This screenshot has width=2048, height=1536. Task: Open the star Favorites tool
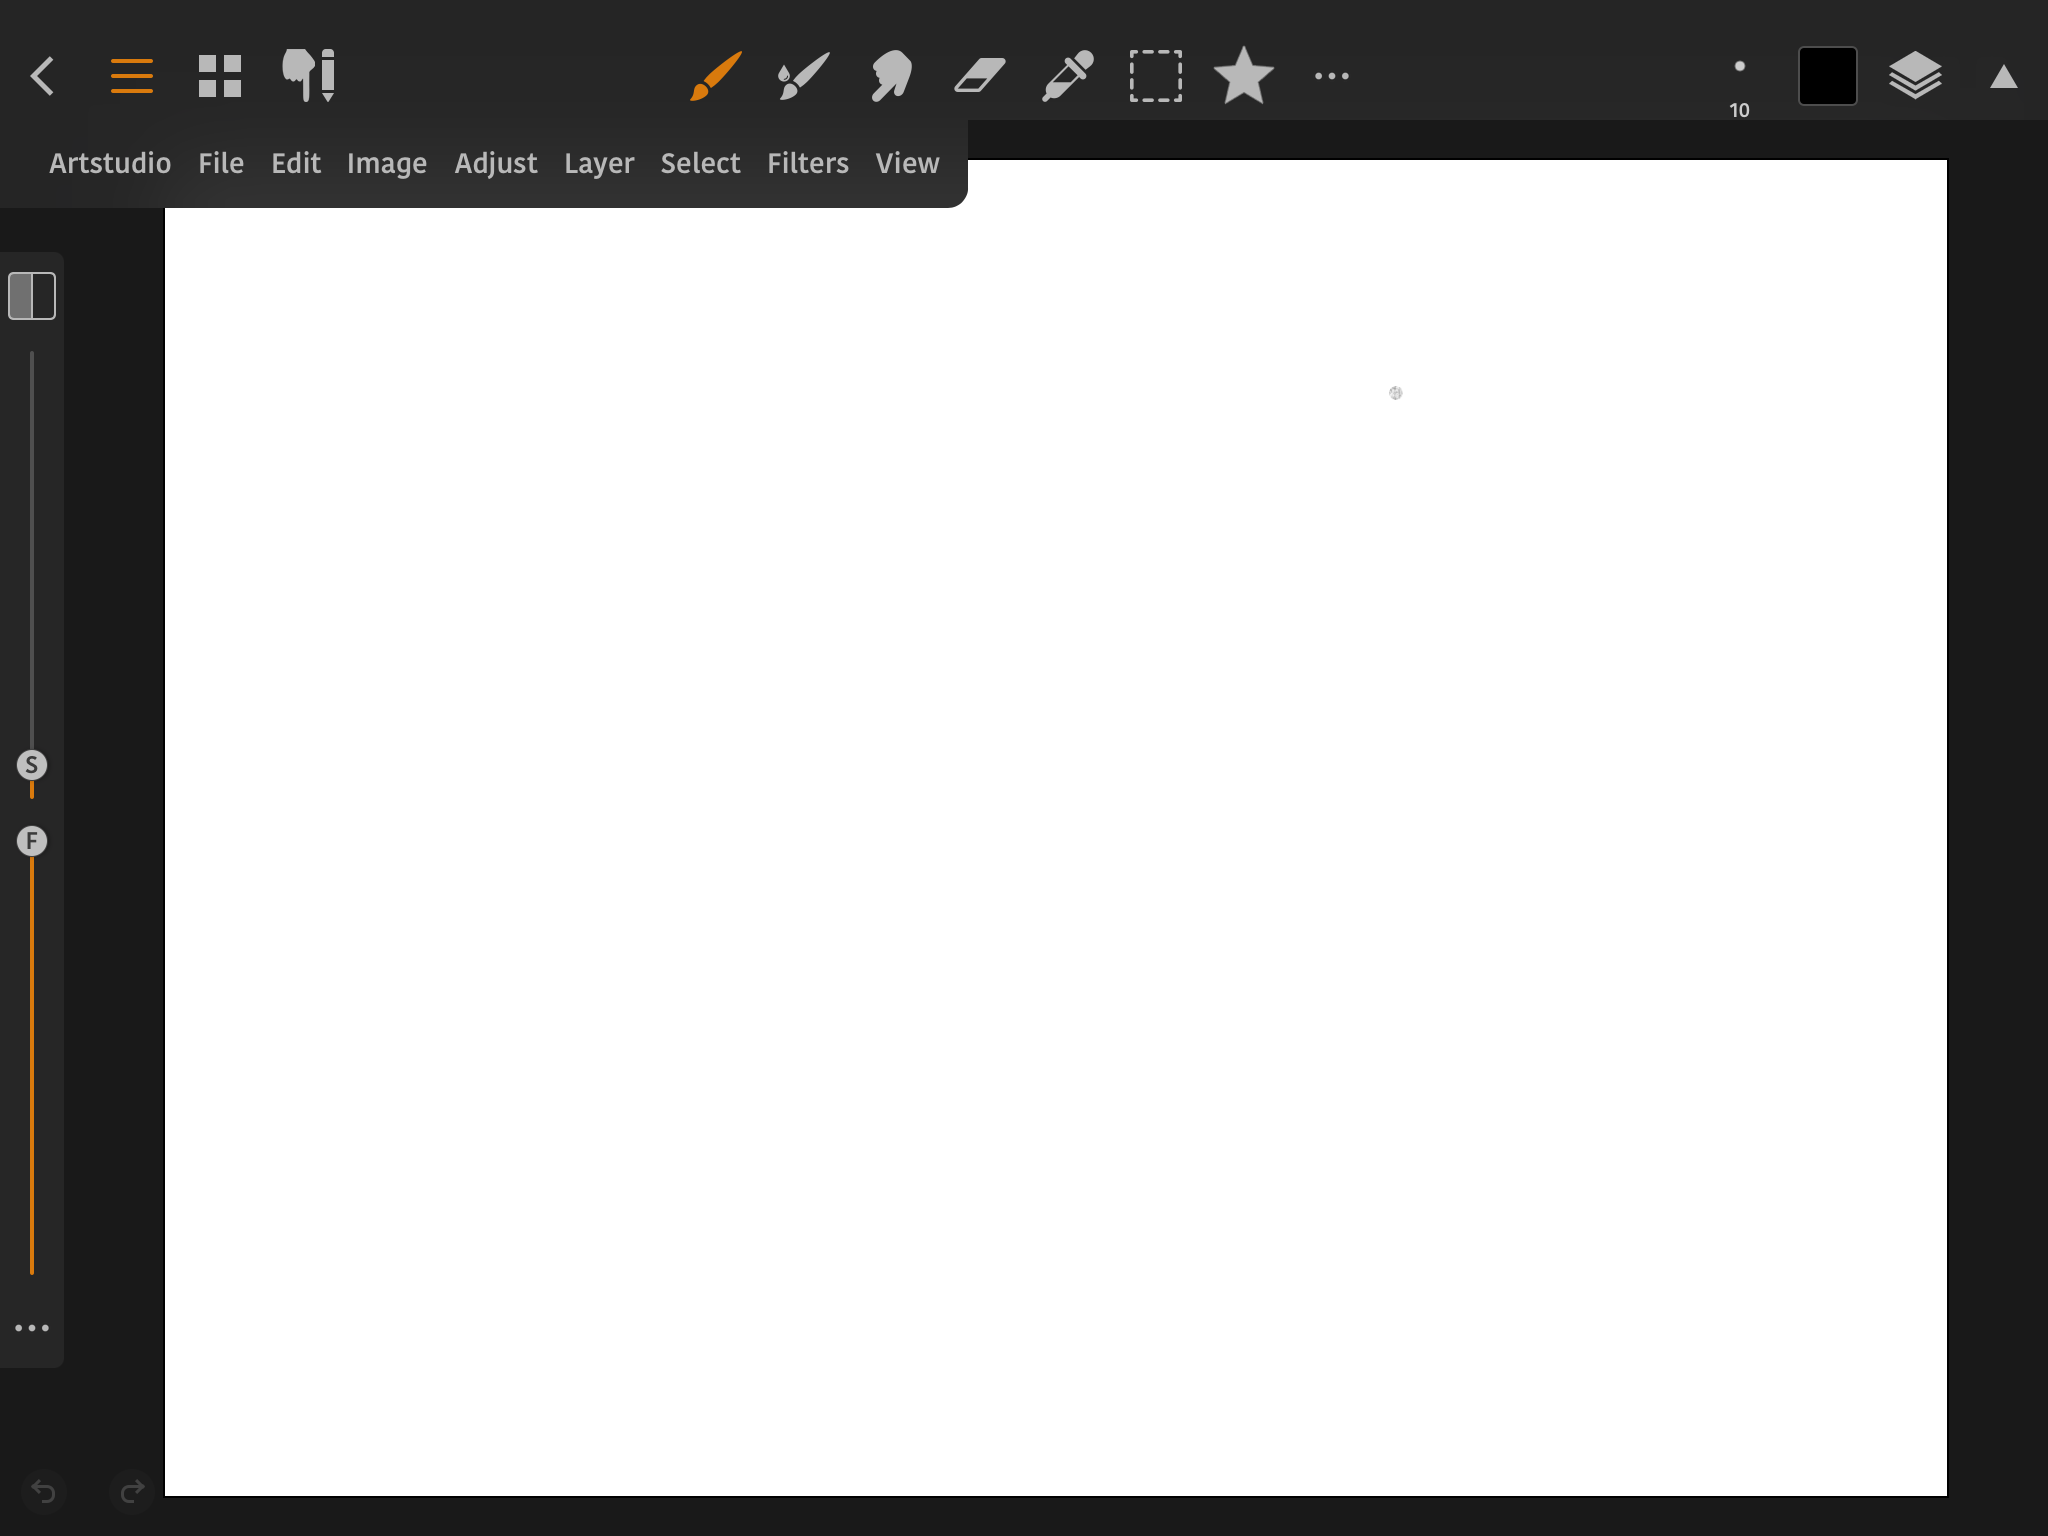[1243, 76]
